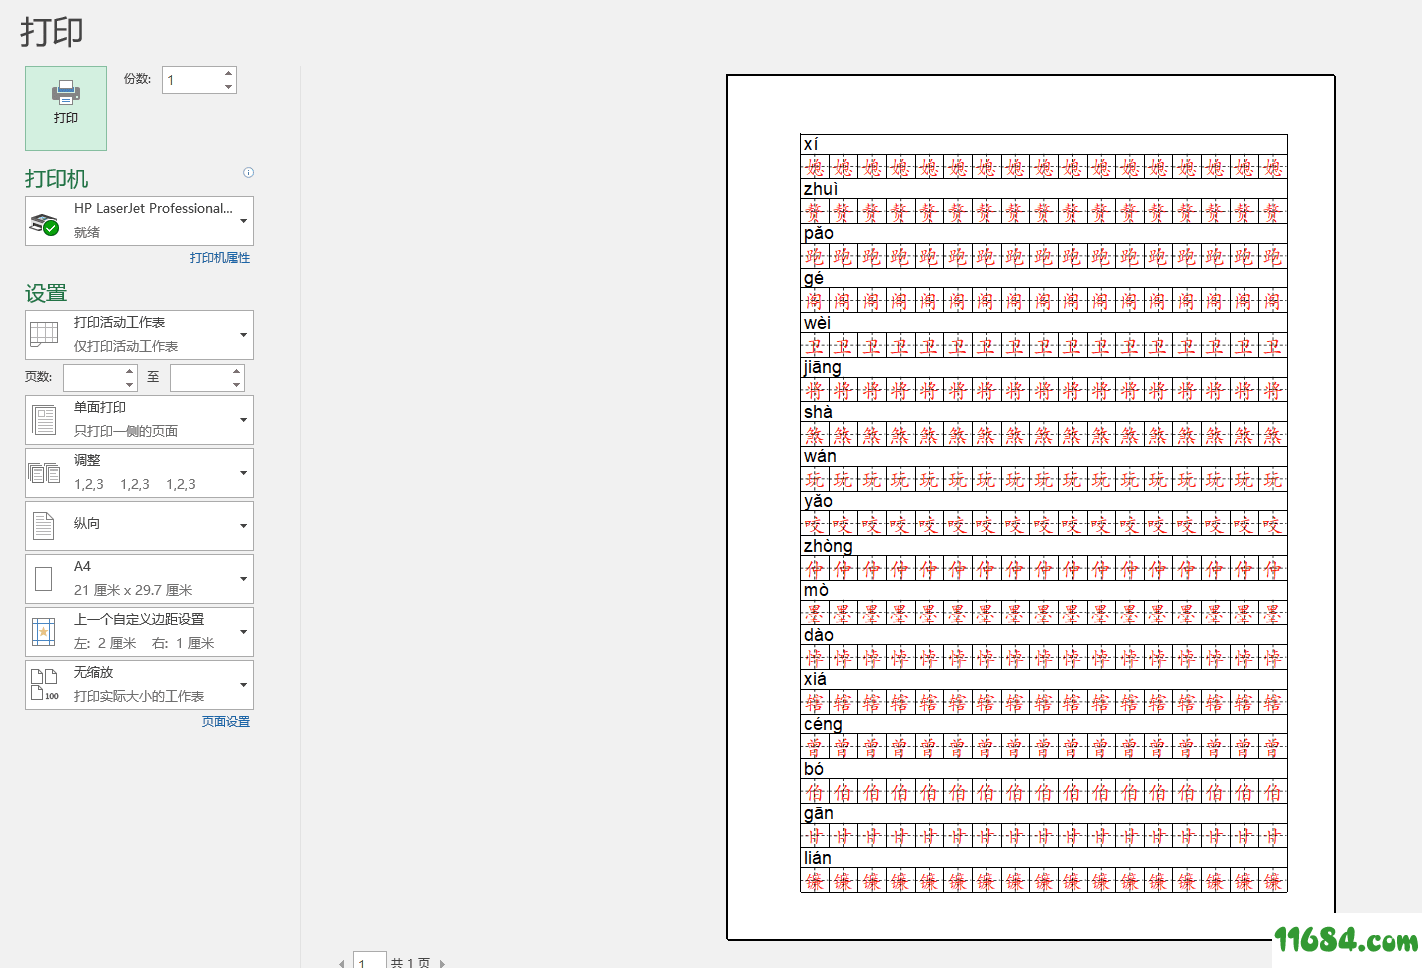Viewport: 1422px width, 968px height.
Task: Click the worksheet grid icon in 打印活动工作表
Action: tap(44, 334)
